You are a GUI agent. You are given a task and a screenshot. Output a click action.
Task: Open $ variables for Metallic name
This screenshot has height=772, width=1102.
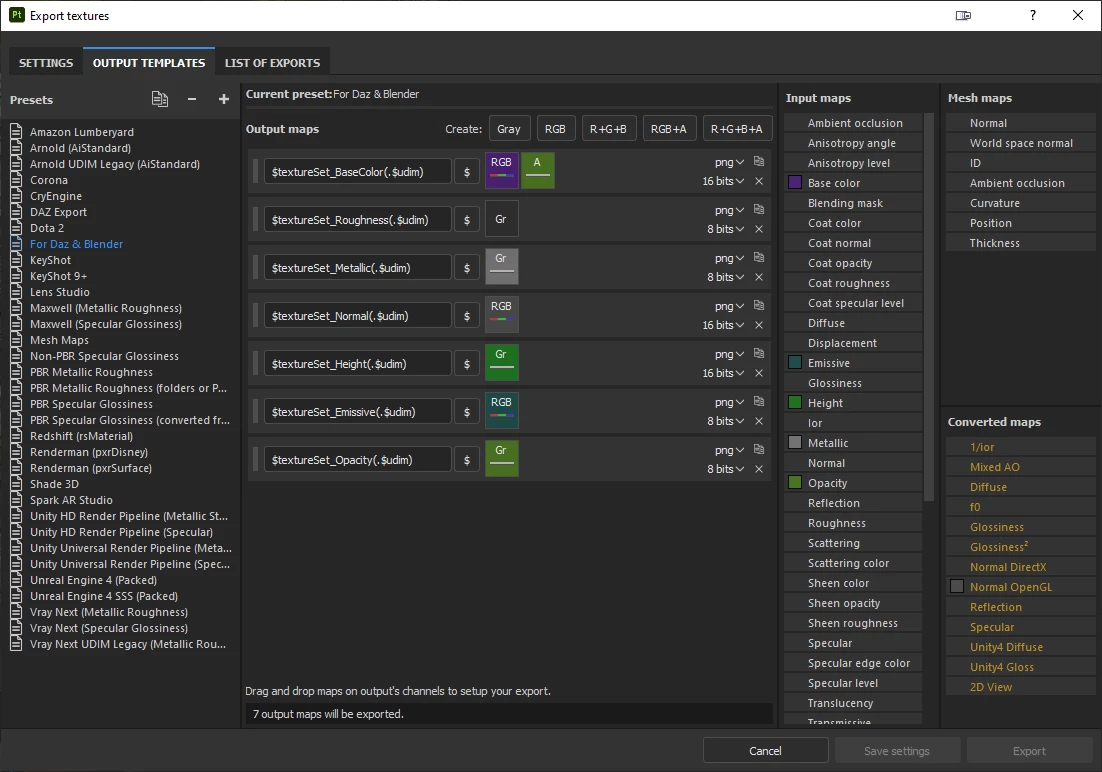(467, 268)
